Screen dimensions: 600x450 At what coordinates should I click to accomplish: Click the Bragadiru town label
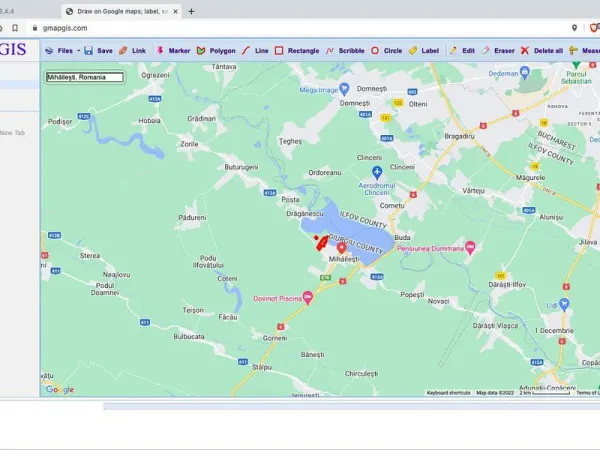[459, 136]
